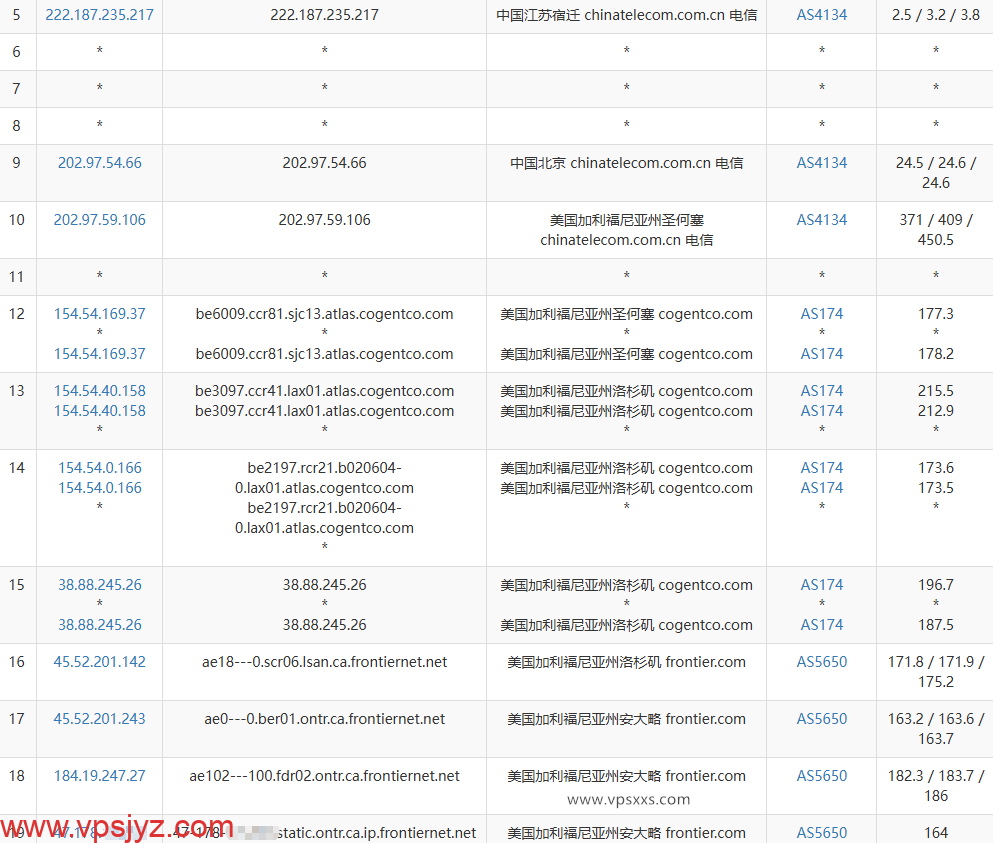Open the IP link 222.187.235.217
Image resolution: width=993 pixels, height=843 pixels.
coord(99,15)
